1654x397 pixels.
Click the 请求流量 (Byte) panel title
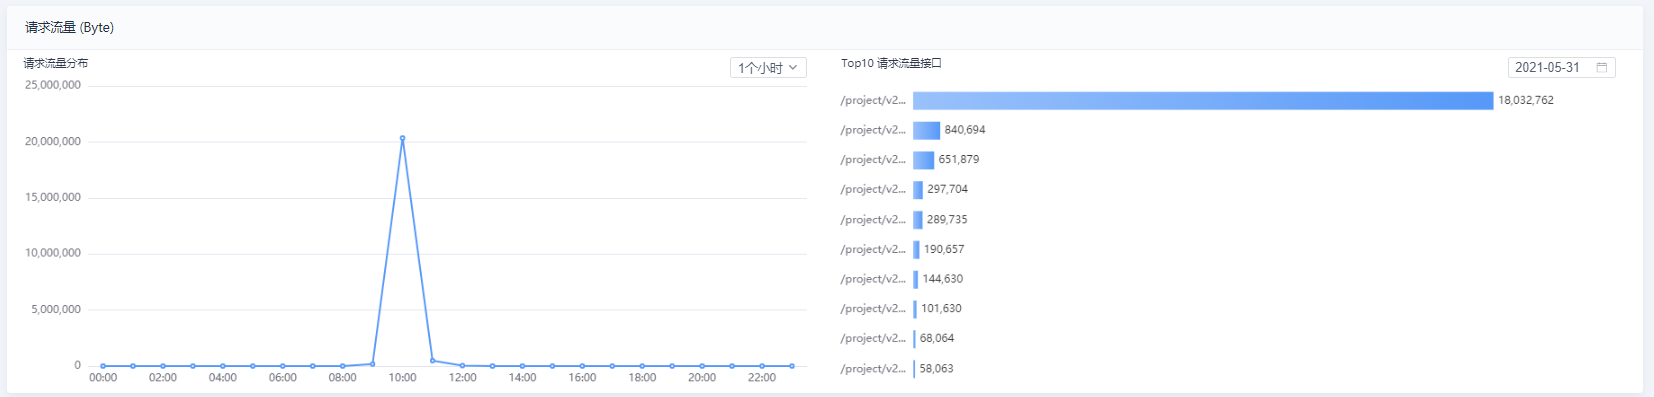[70, 27]
